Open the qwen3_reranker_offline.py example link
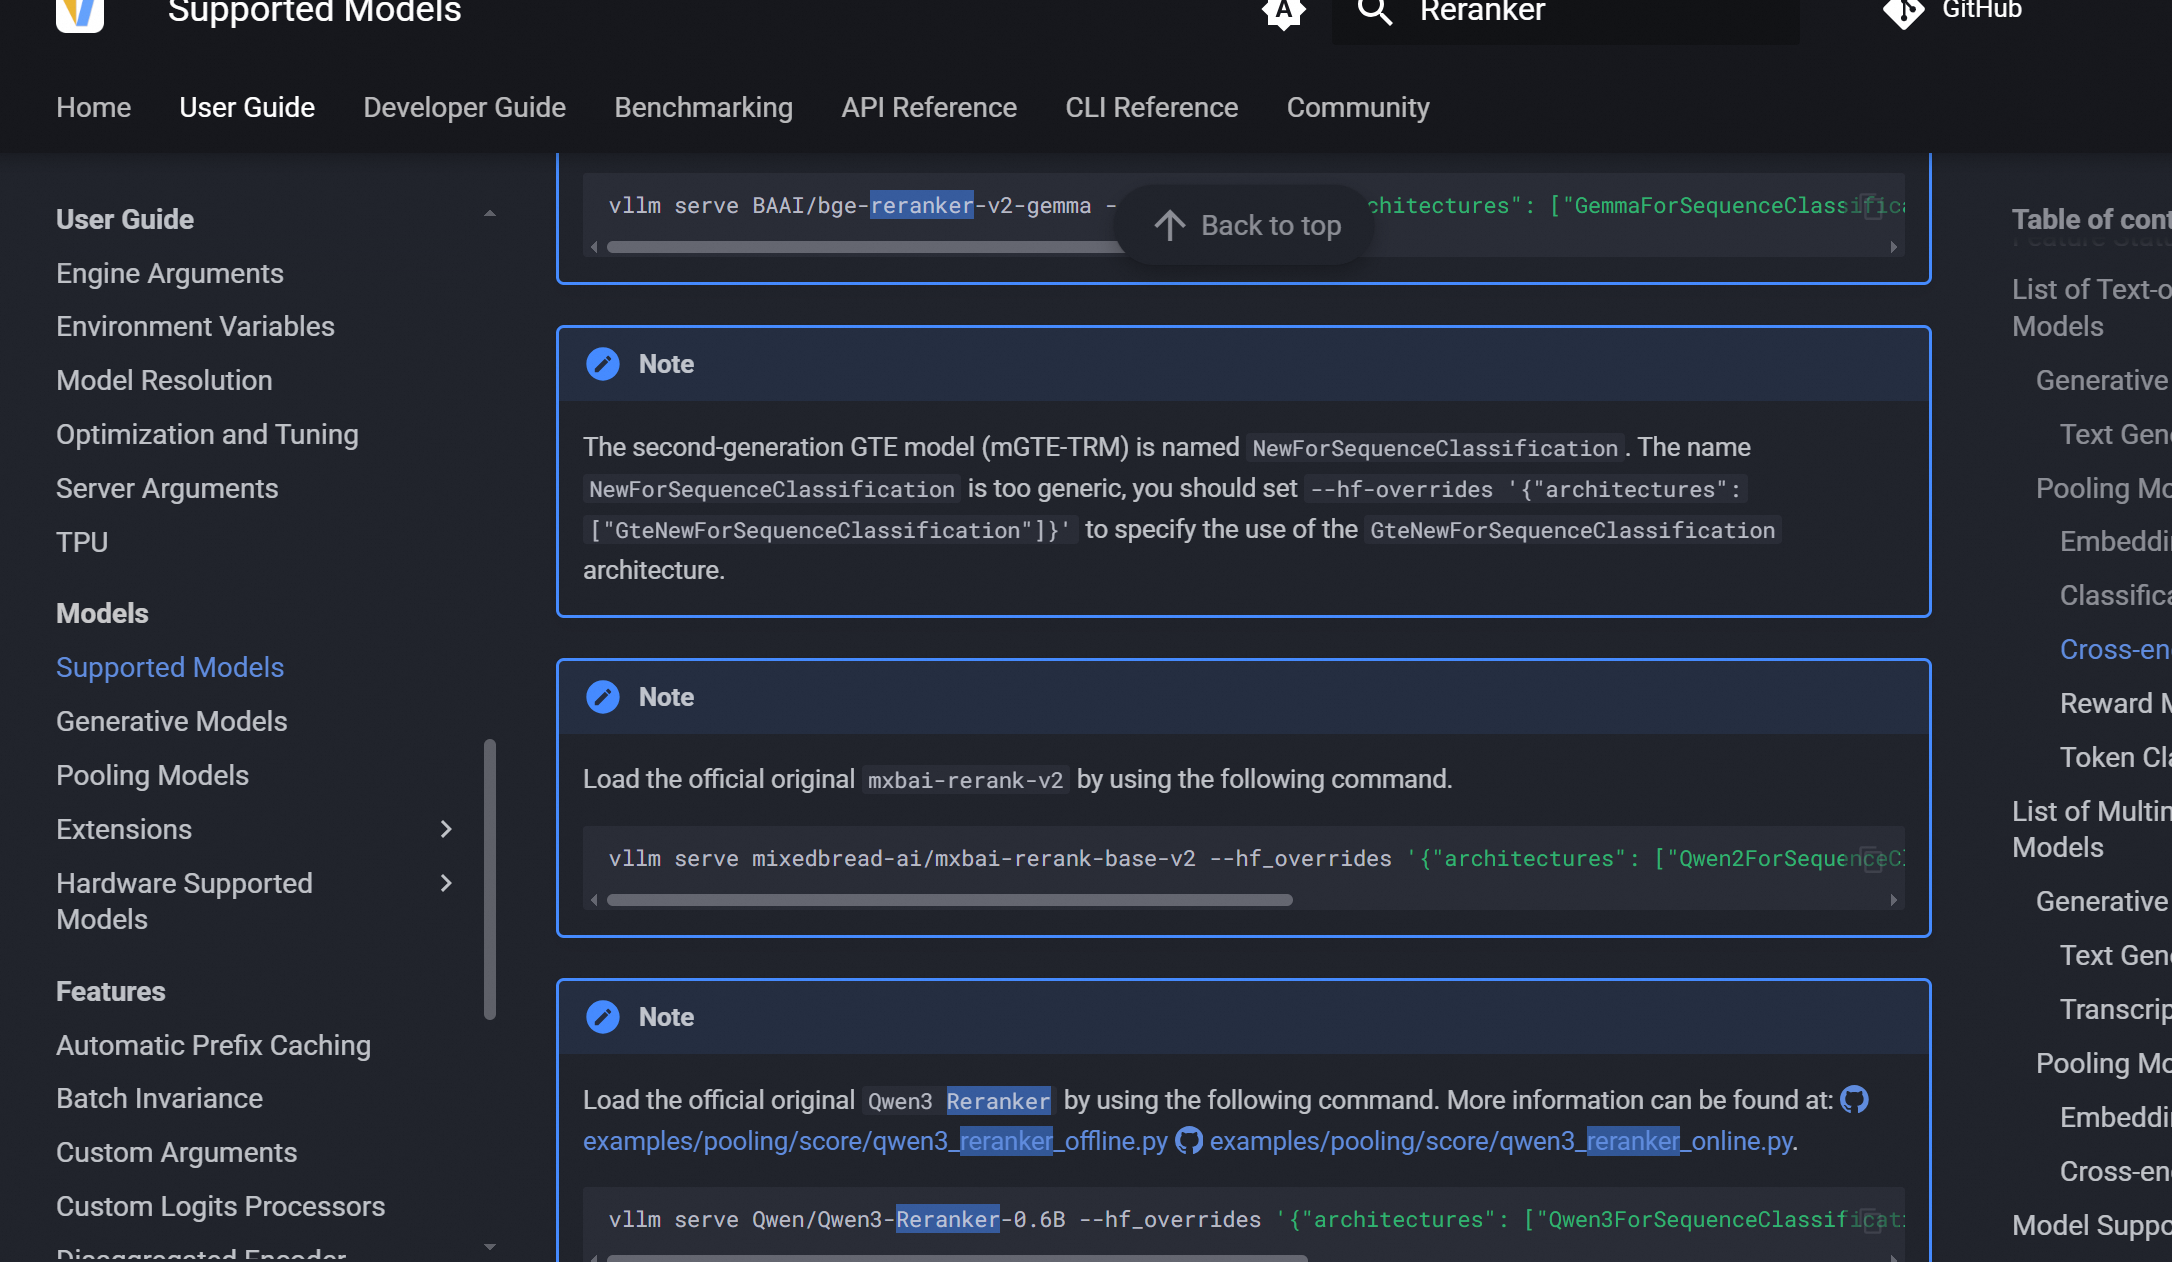Screen dimensions: 2172x1262 tap(875, 1141)
